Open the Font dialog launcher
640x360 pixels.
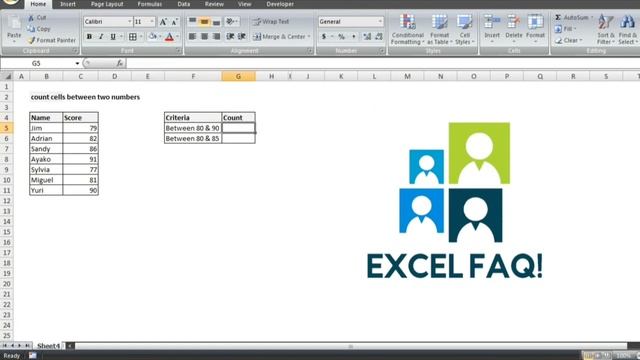click(178, 51)
